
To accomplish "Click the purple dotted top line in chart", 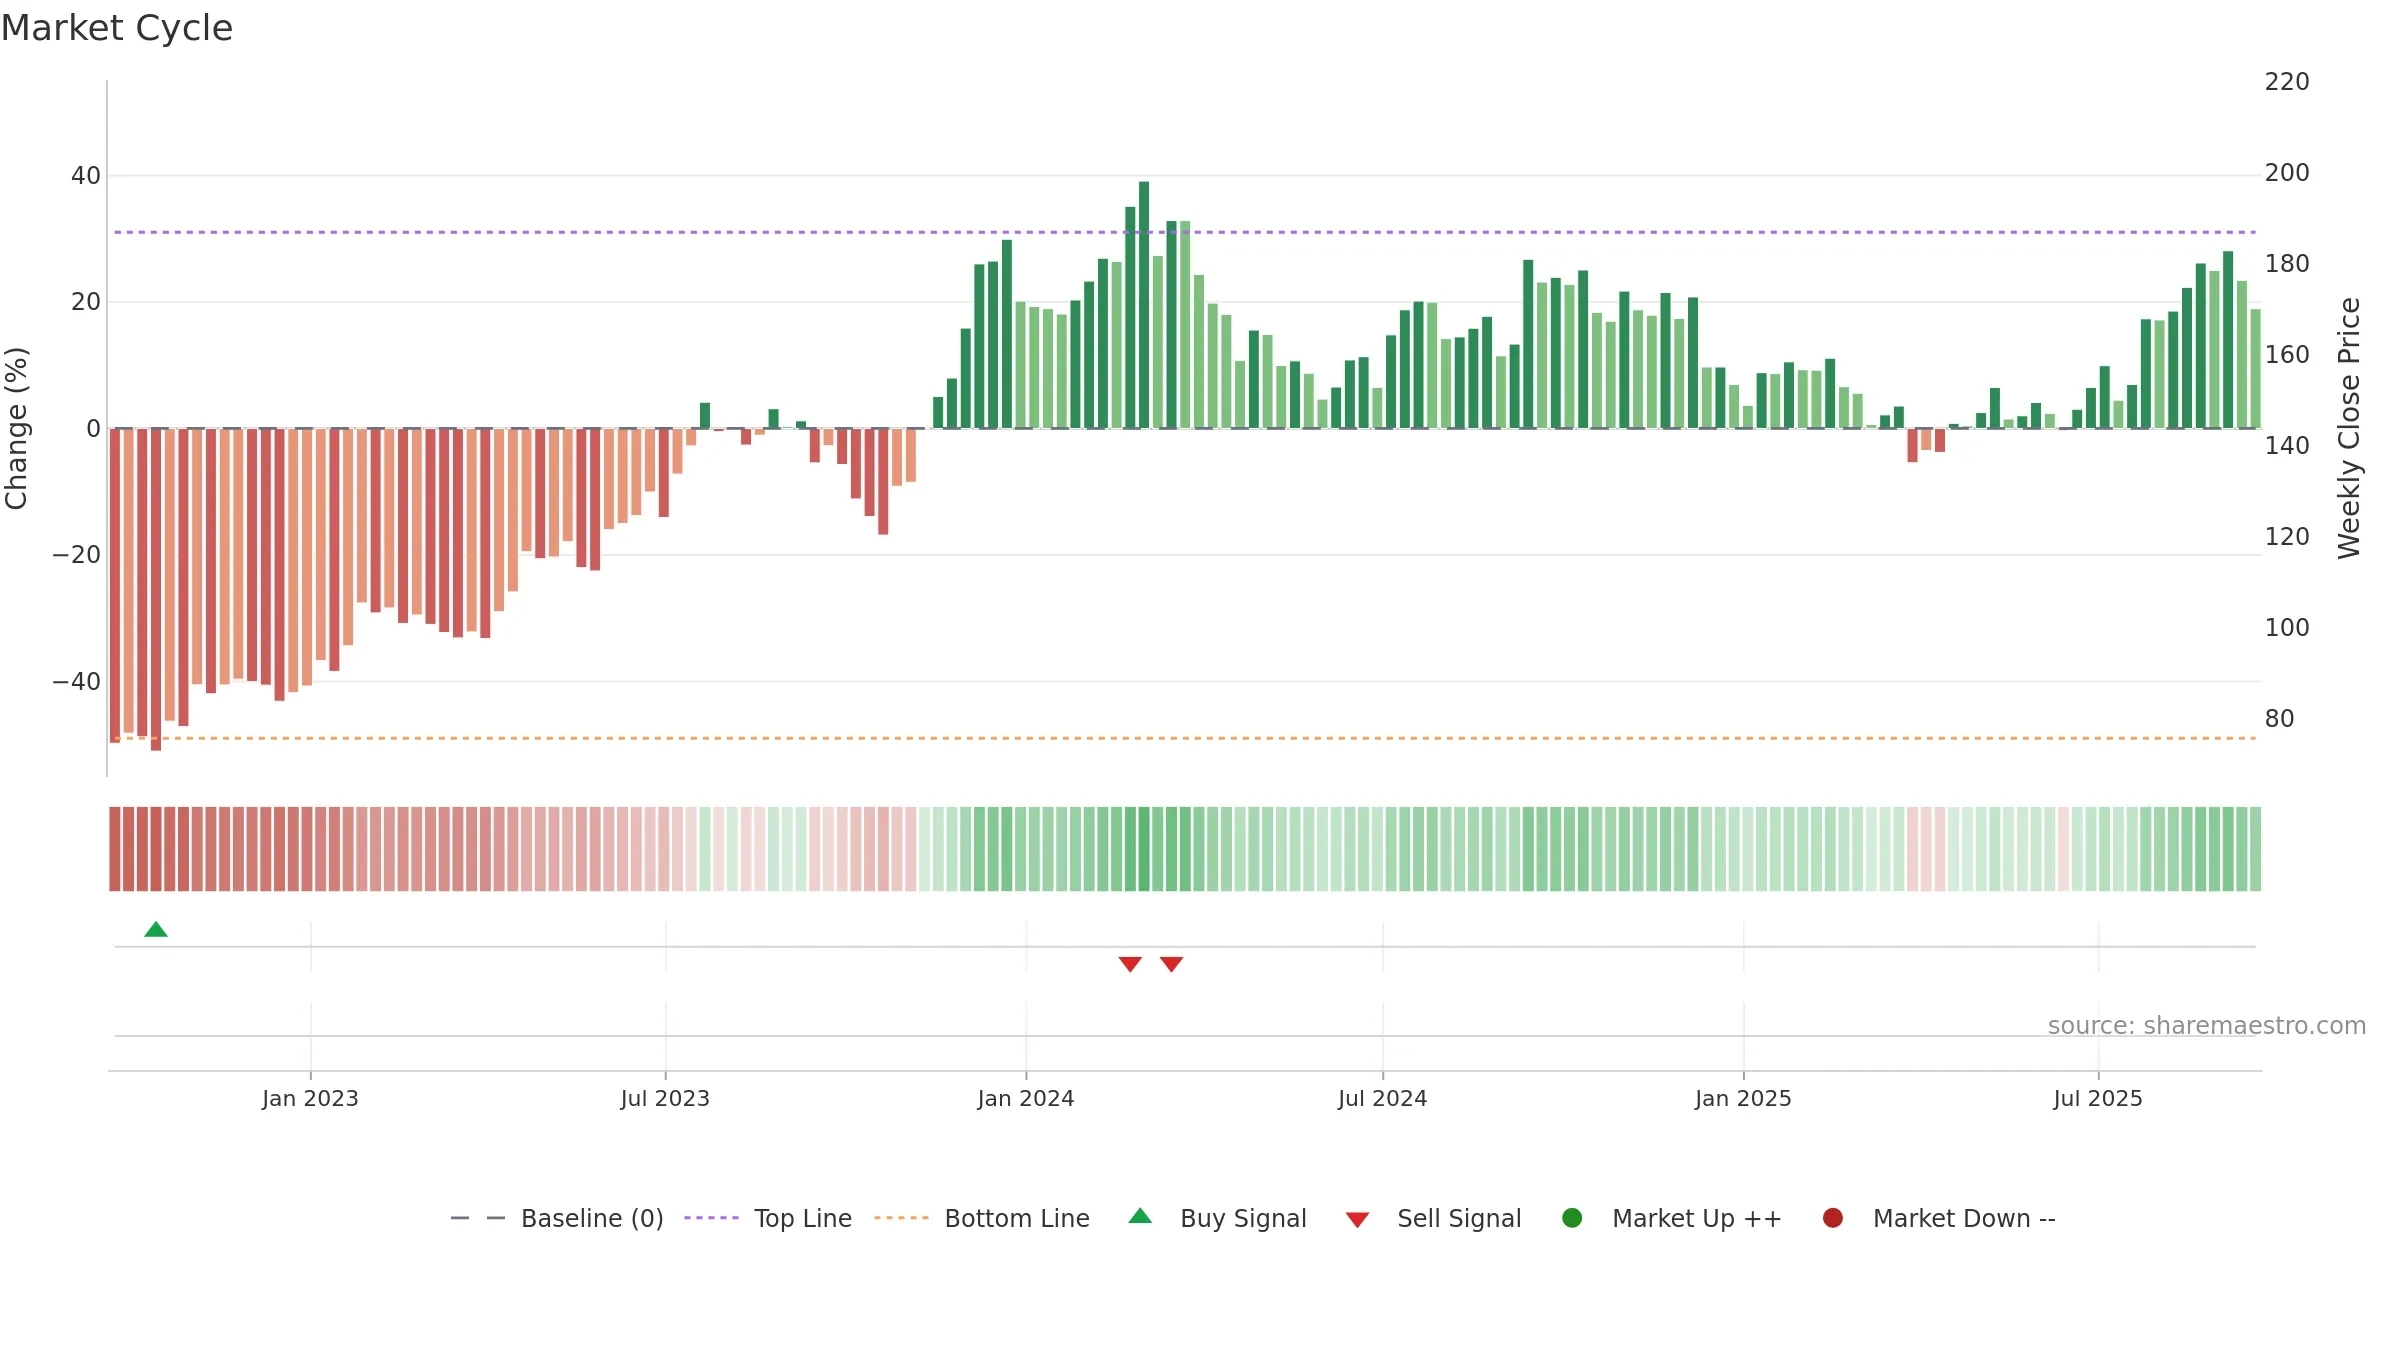I will coord(1185,232).
